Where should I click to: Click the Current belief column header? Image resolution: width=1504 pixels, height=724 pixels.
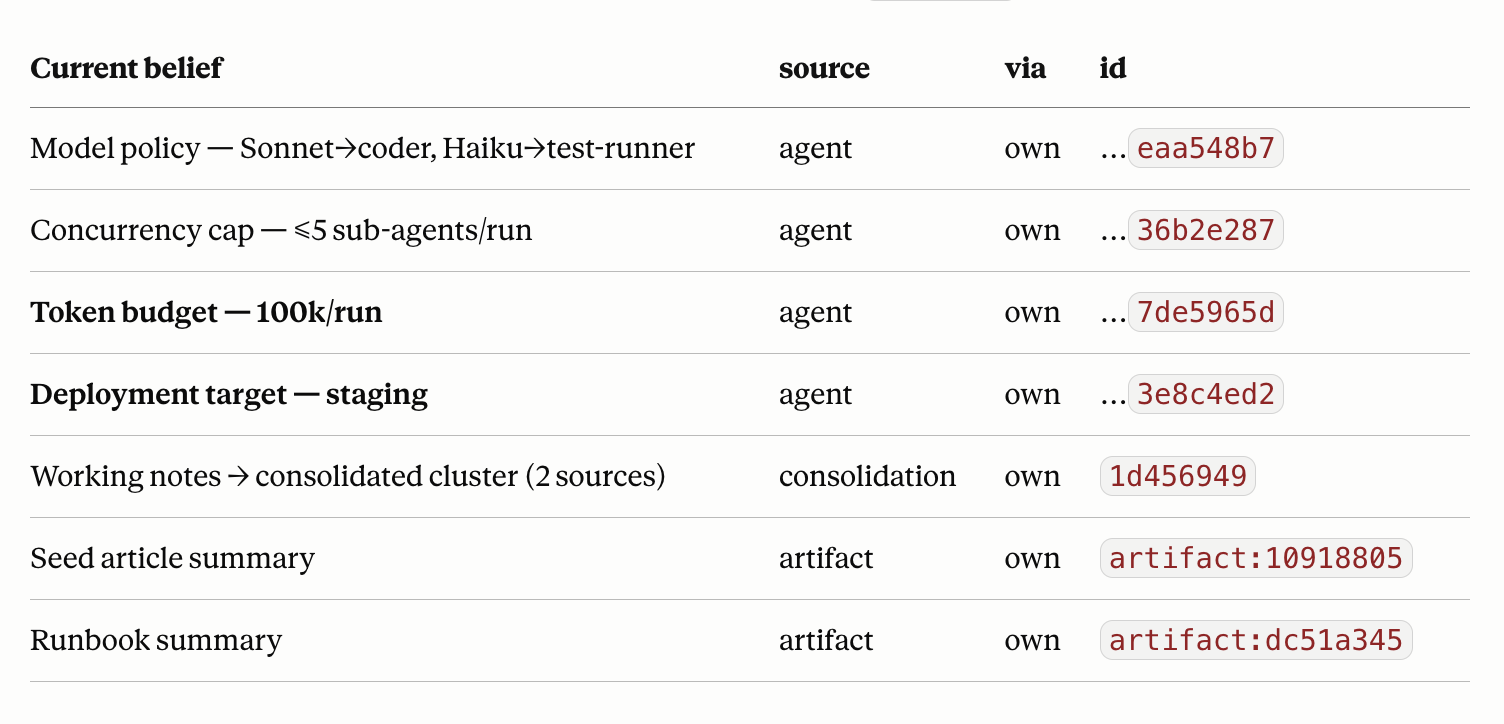[x=126, y=68]
